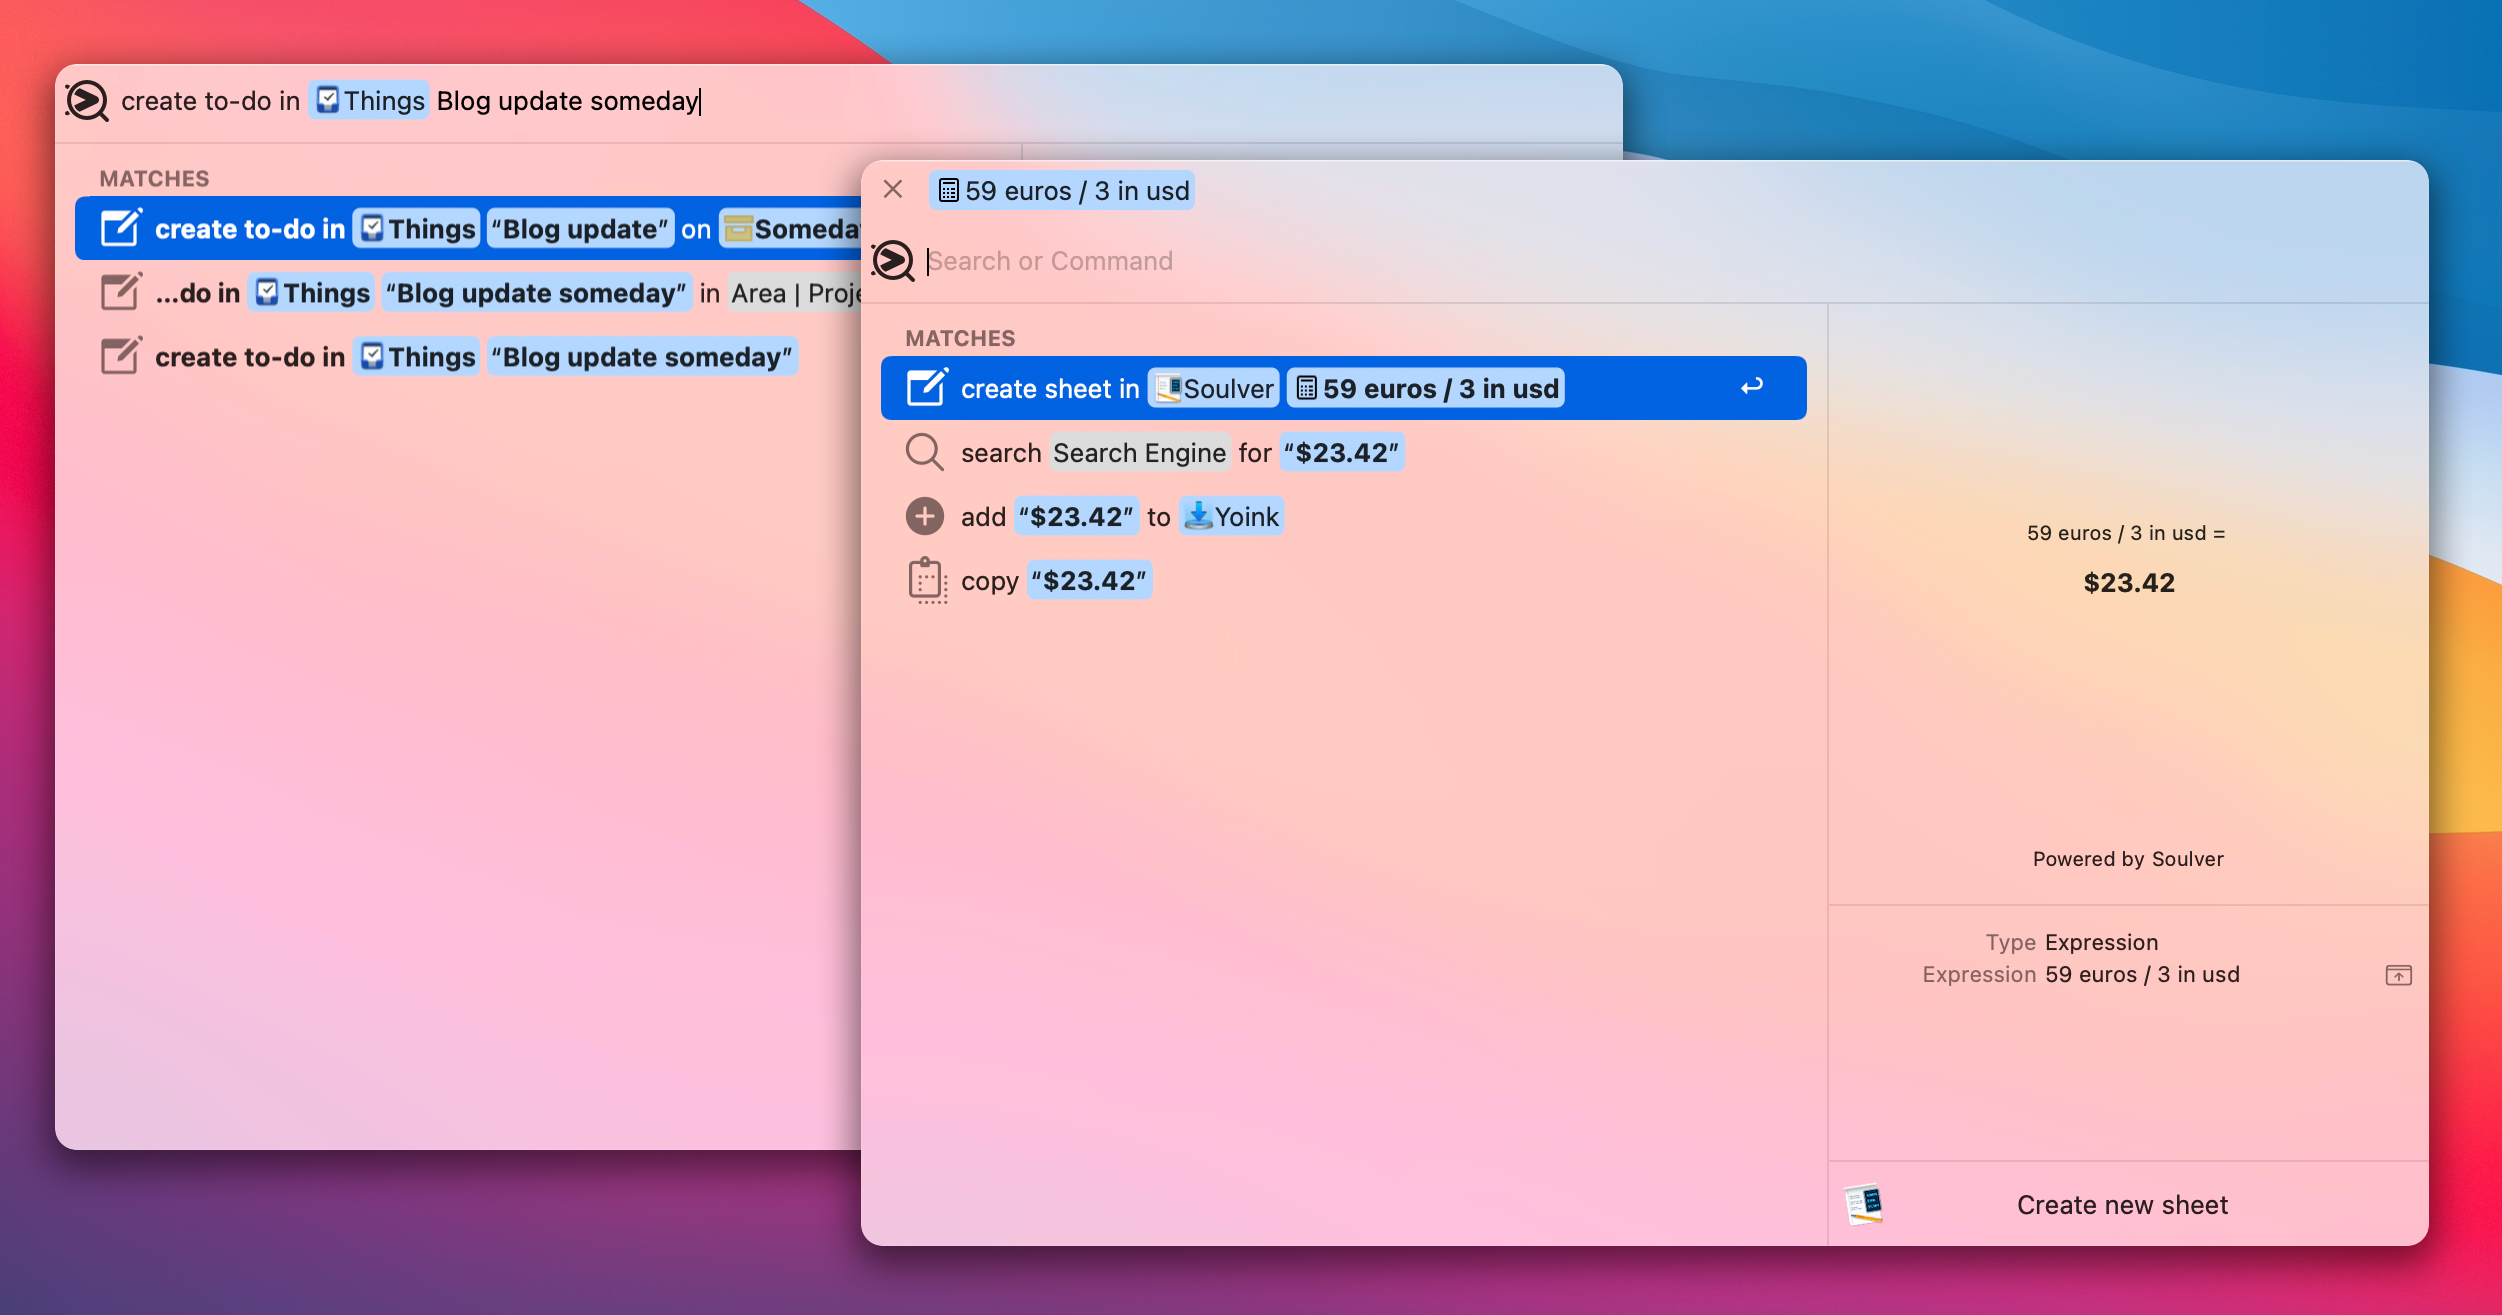Click compose icon on the '...do in Things' row
2502x1315 pixels.
click(121, 291)
